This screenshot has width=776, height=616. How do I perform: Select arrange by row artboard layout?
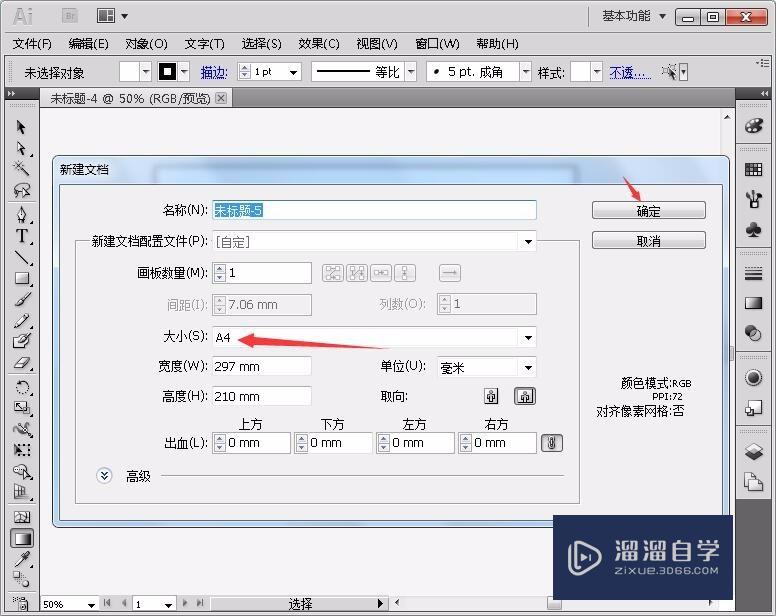tap(380, 273)
